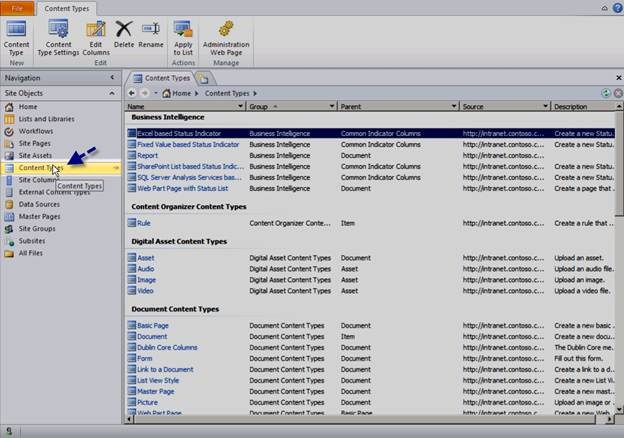Open the Asset content type
This screenshot has width=624, height=438.
[146, 258]
